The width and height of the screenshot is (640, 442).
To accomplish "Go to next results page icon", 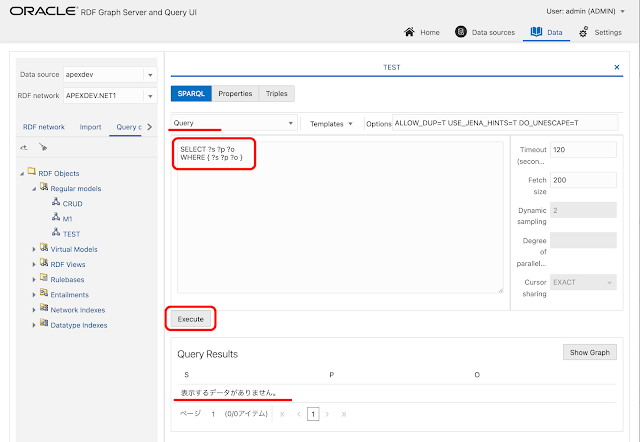I will tap(327, 414).
